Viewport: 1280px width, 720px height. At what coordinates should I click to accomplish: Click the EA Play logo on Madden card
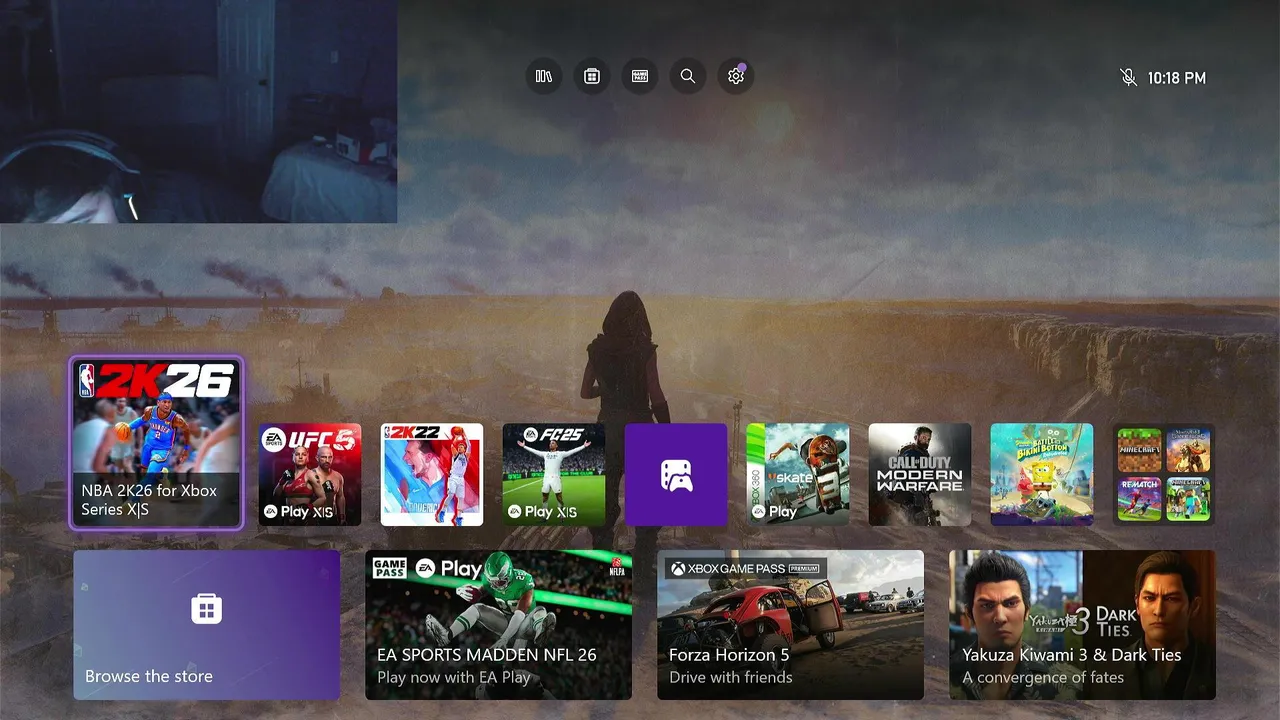[x=450, y=569]
